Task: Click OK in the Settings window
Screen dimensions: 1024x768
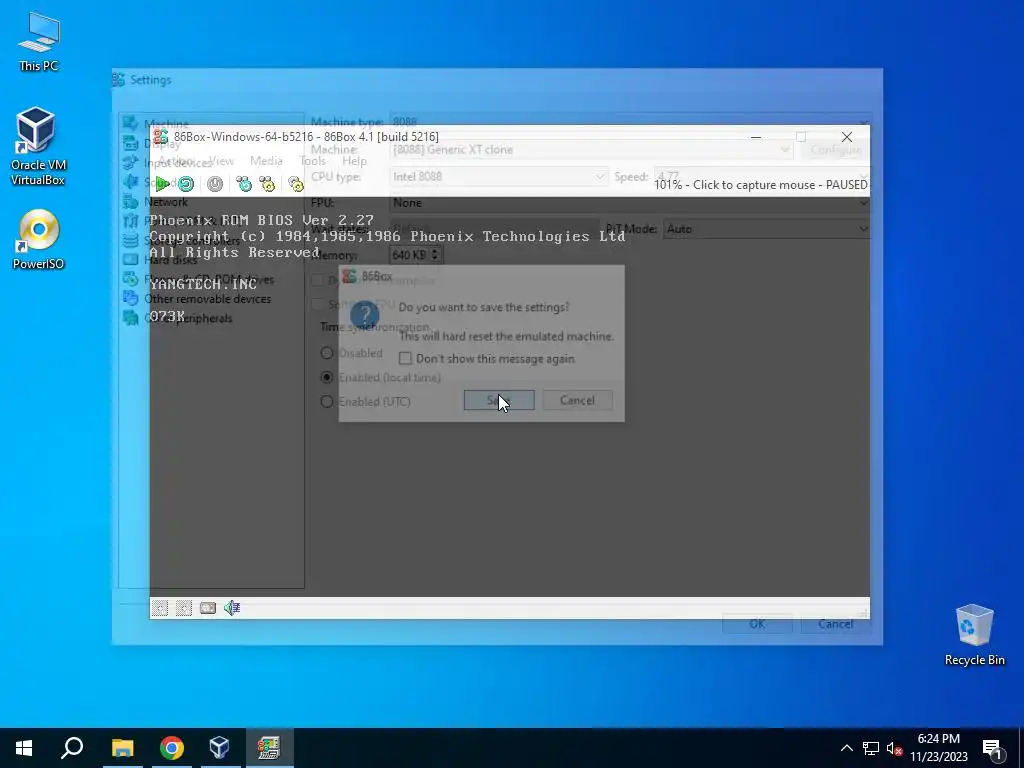Action: point(757,624)
